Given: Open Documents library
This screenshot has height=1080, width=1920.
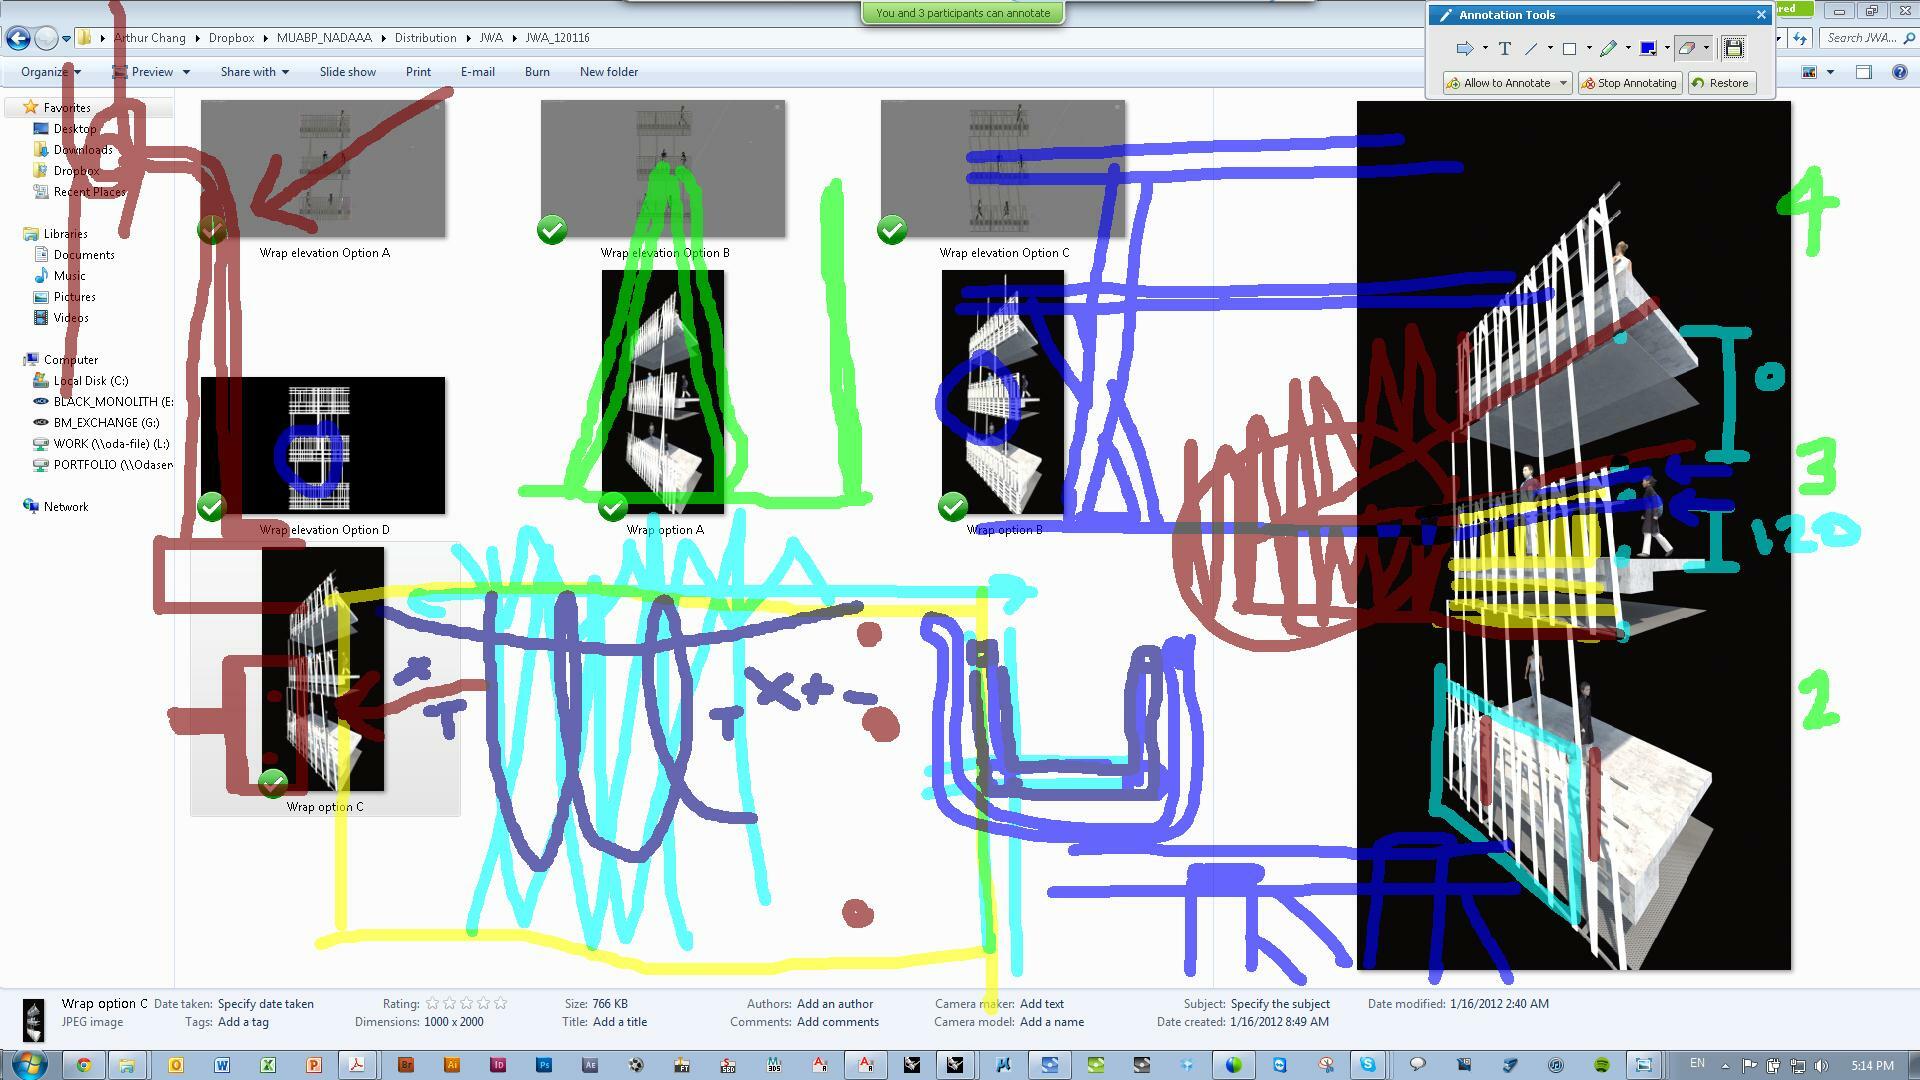Looking at the screenshot, I should pyautogui.click(x=84, y=255).
